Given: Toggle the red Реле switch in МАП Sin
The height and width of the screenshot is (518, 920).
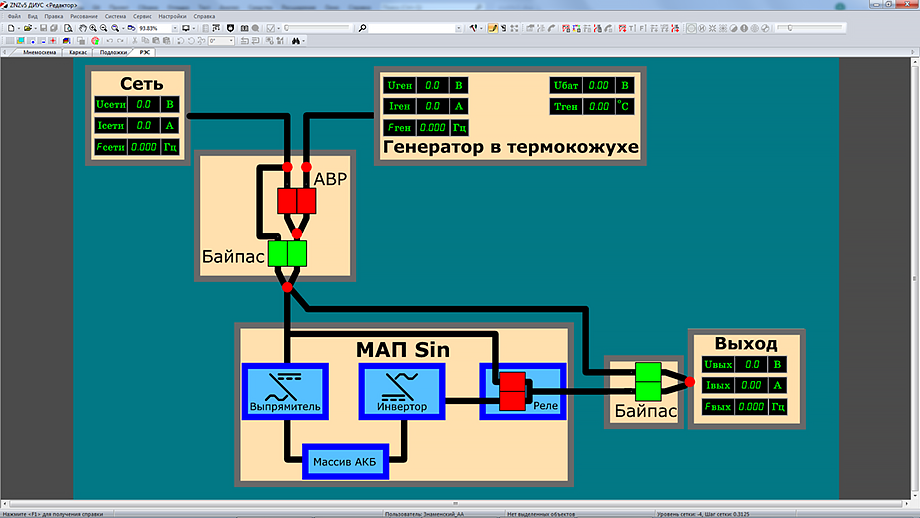Looking at the screenshot, I should pos(513,391).
